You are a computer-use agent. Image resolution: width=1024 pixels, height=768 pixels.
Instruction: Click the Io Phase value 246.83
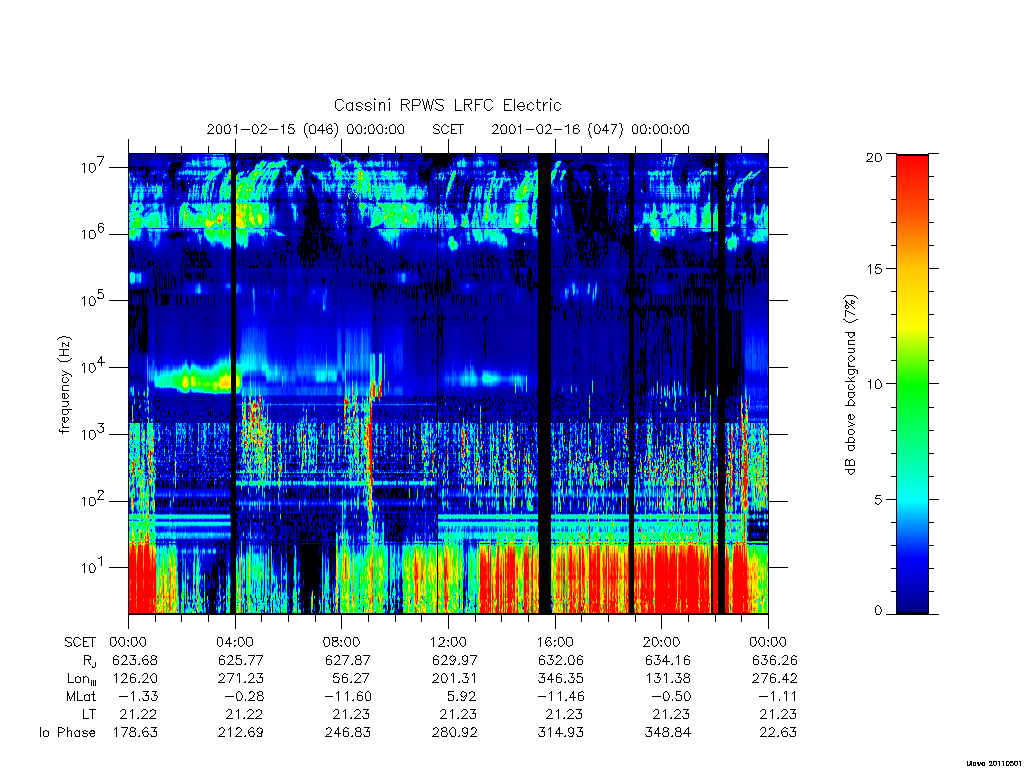coord(347,733)
